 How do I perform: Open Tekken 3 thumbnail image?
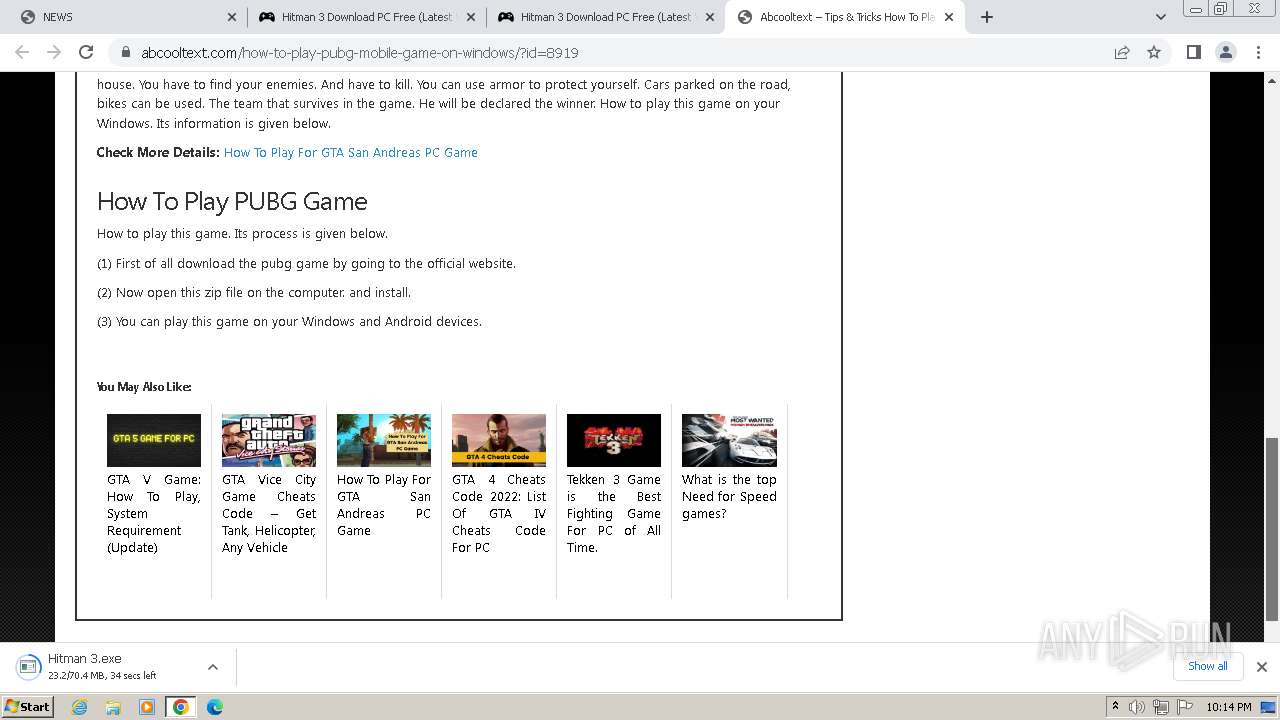click(614, 440)
